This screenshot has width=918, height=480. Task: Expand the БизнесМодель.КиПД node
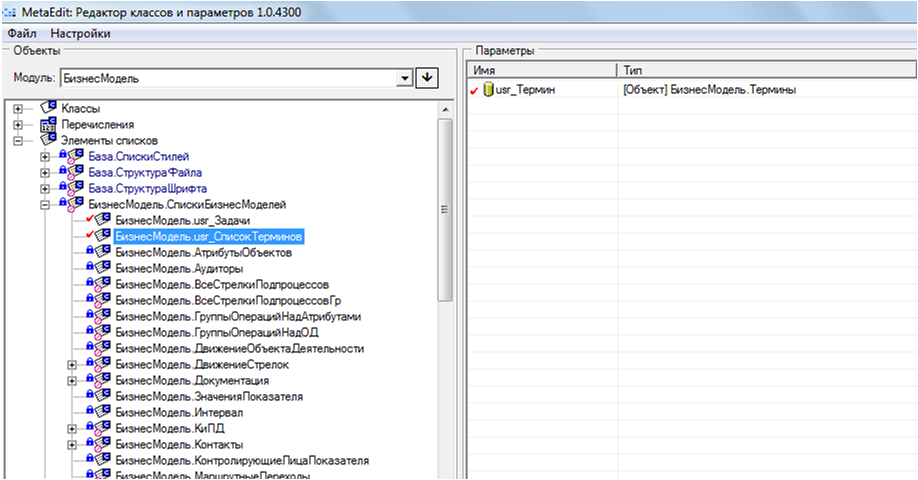tap(72, 429)
